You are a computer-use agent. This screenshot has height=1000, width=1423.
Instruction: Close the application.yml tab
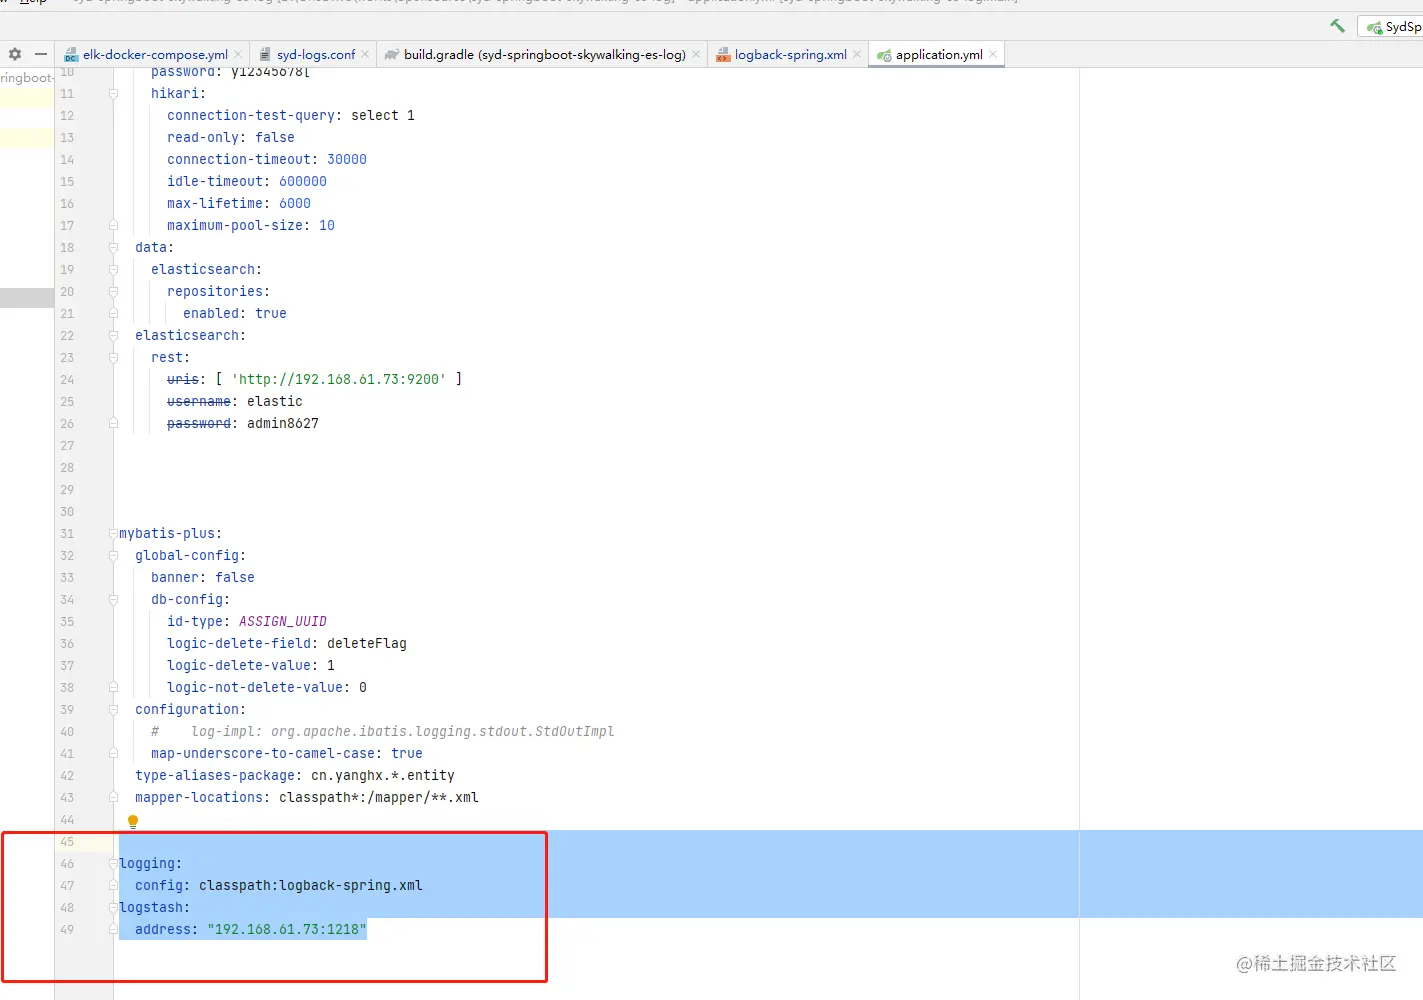pyautogui.click(x=993, y=55)
